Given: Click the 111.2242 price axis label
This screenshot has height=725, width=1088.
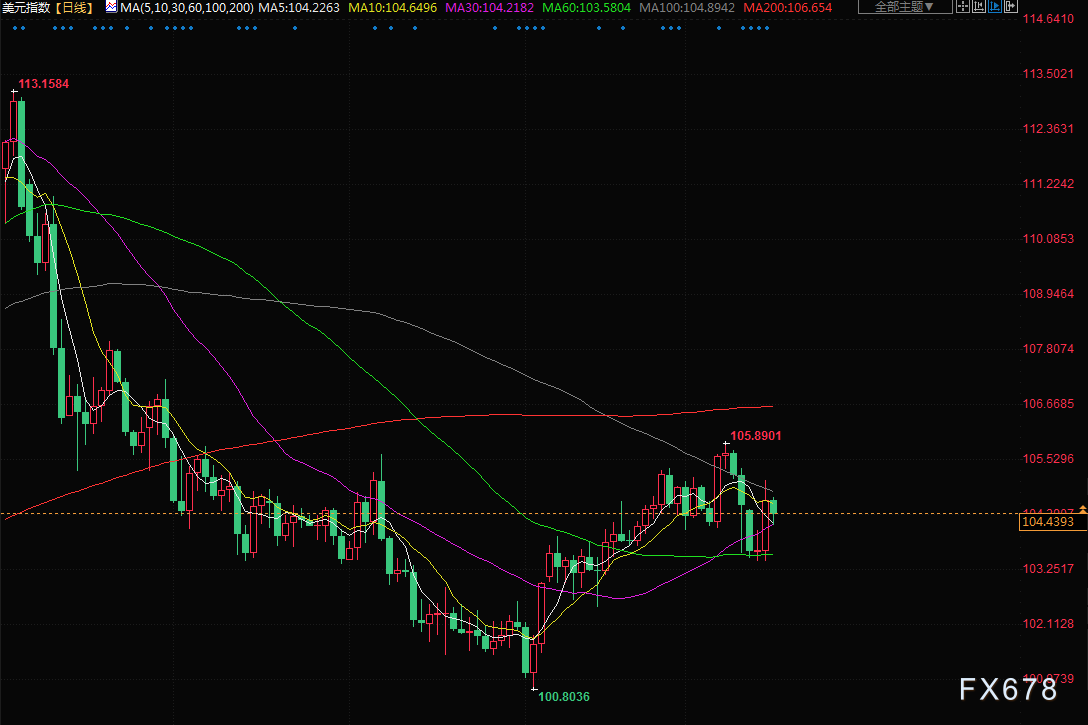Looking at the screenshot, I should click(1048, 184).
